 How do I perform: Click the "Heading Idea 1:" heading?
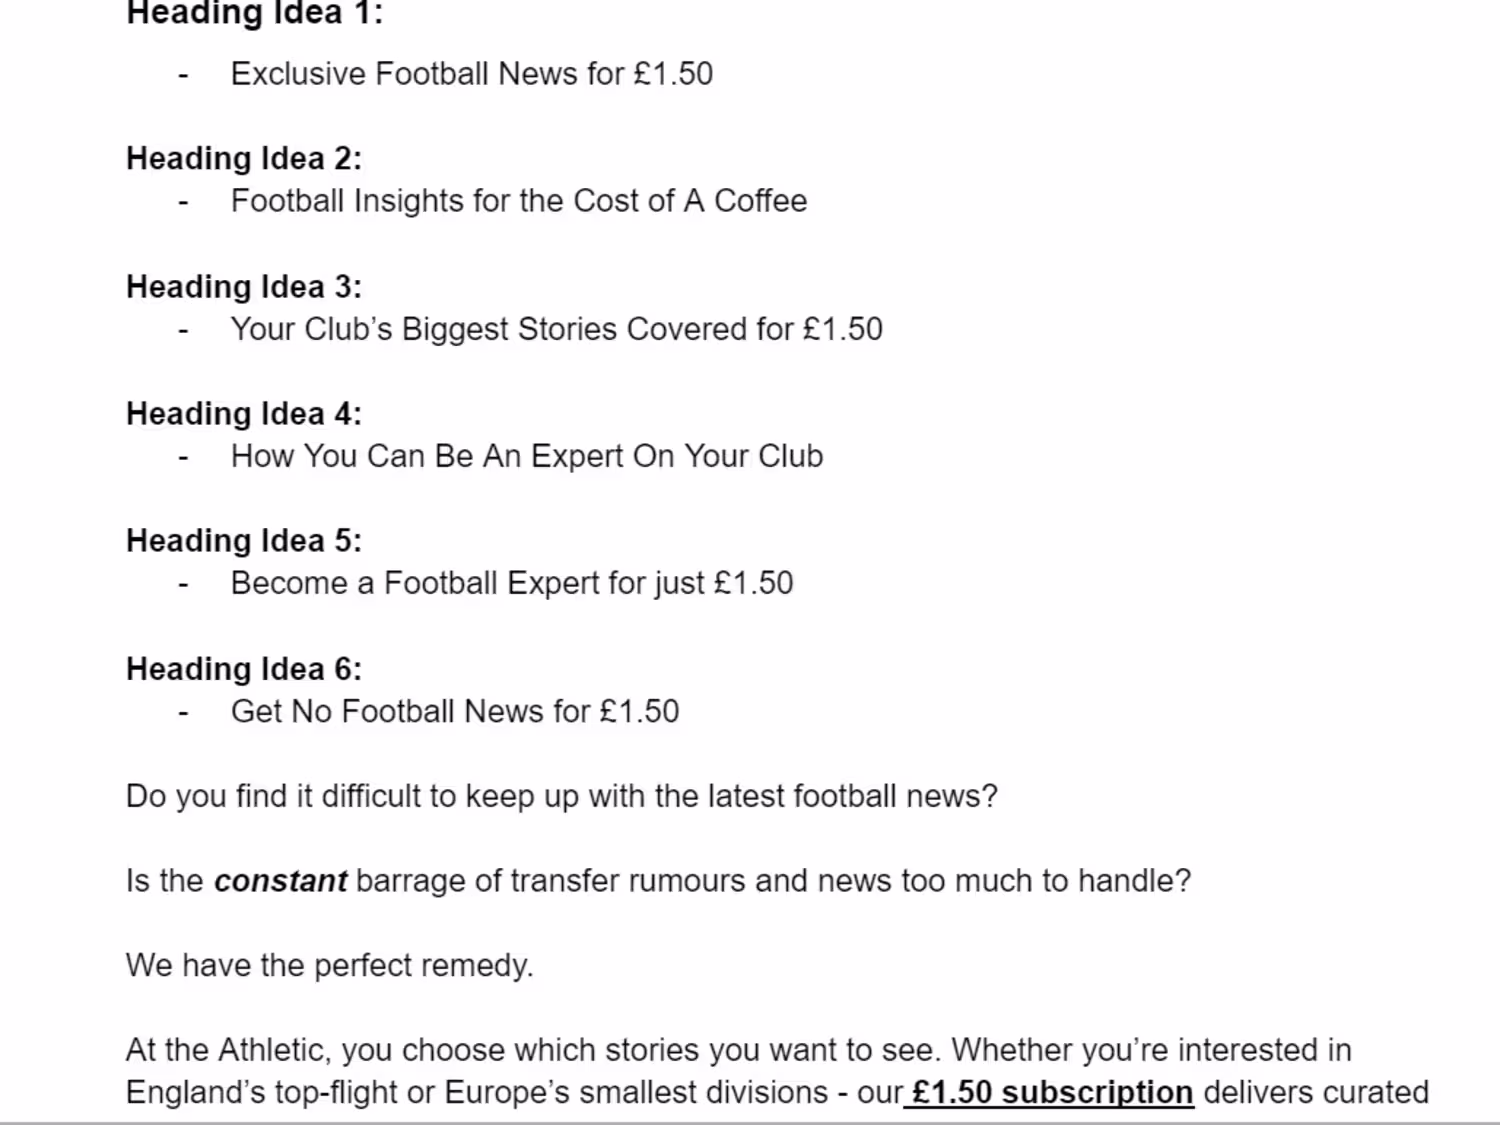254,14
